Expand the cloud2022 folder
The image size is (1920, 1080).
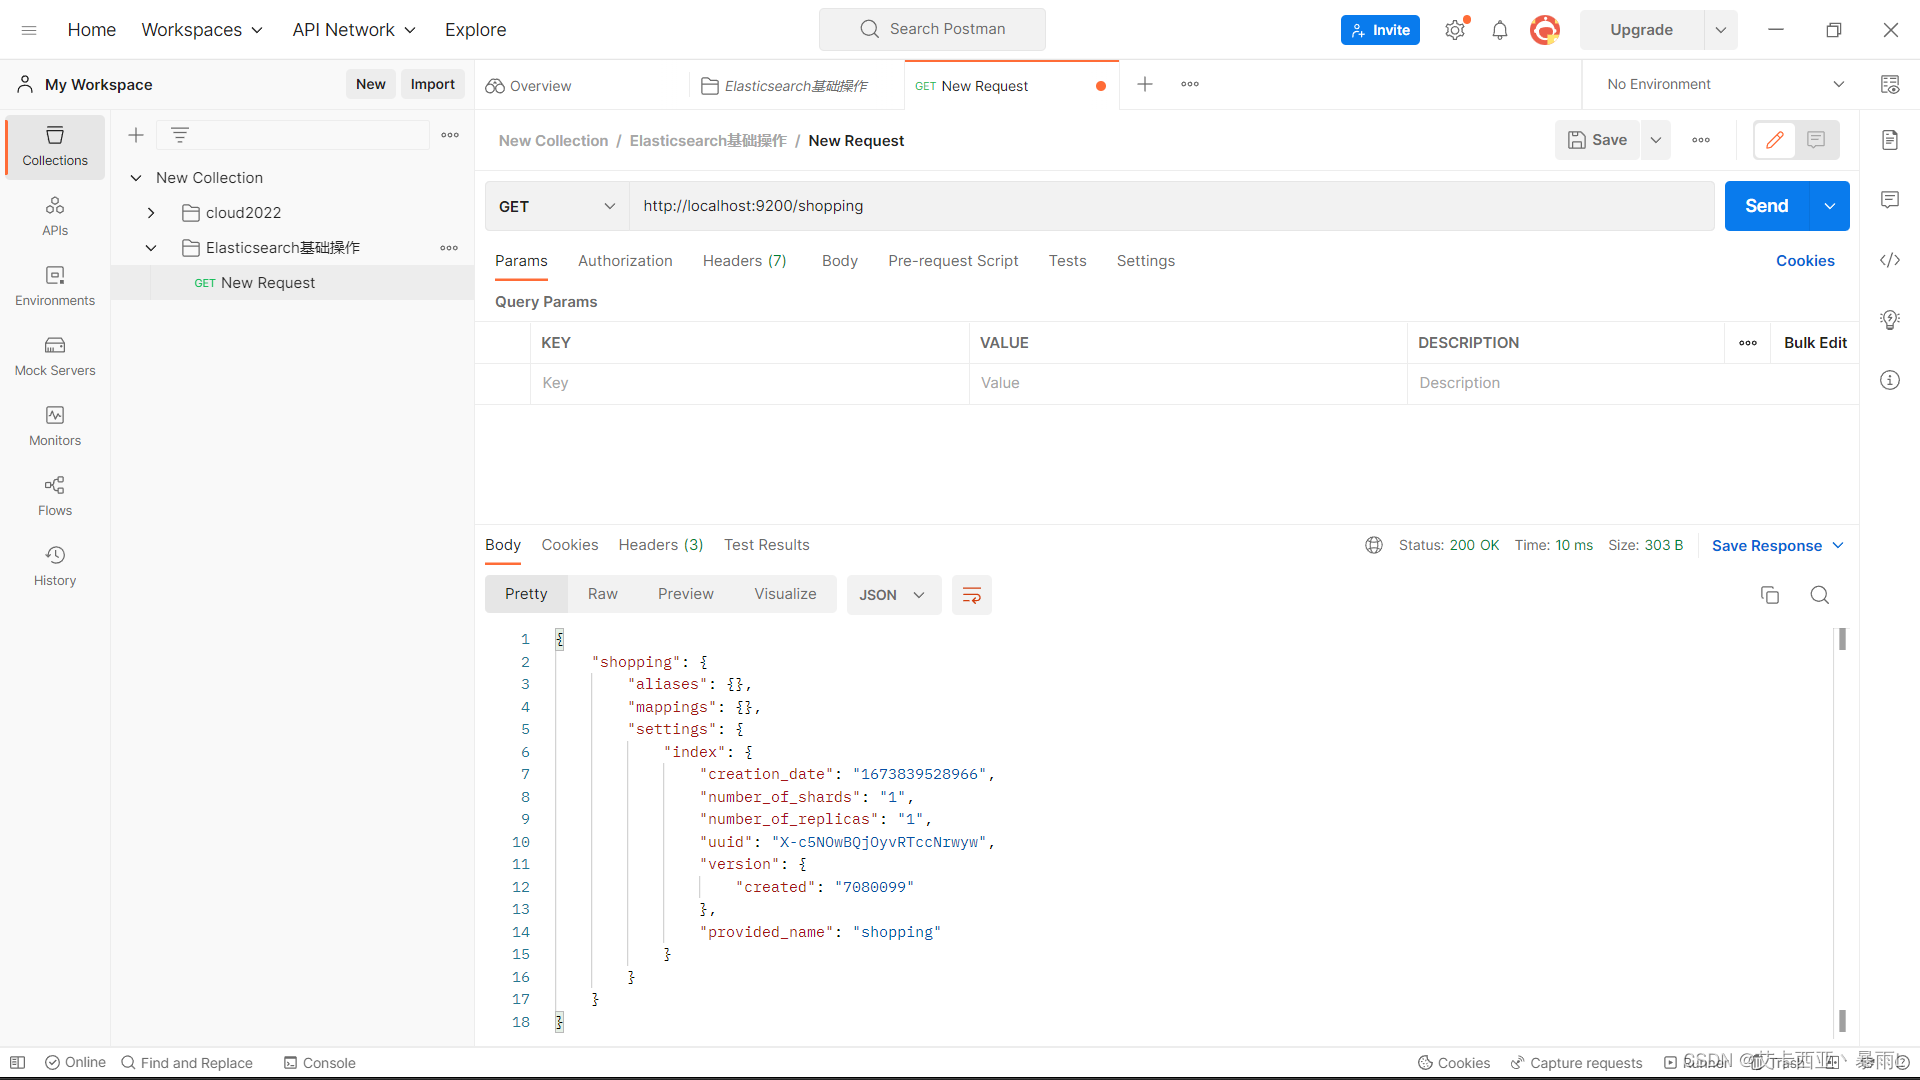click(151, 213)
